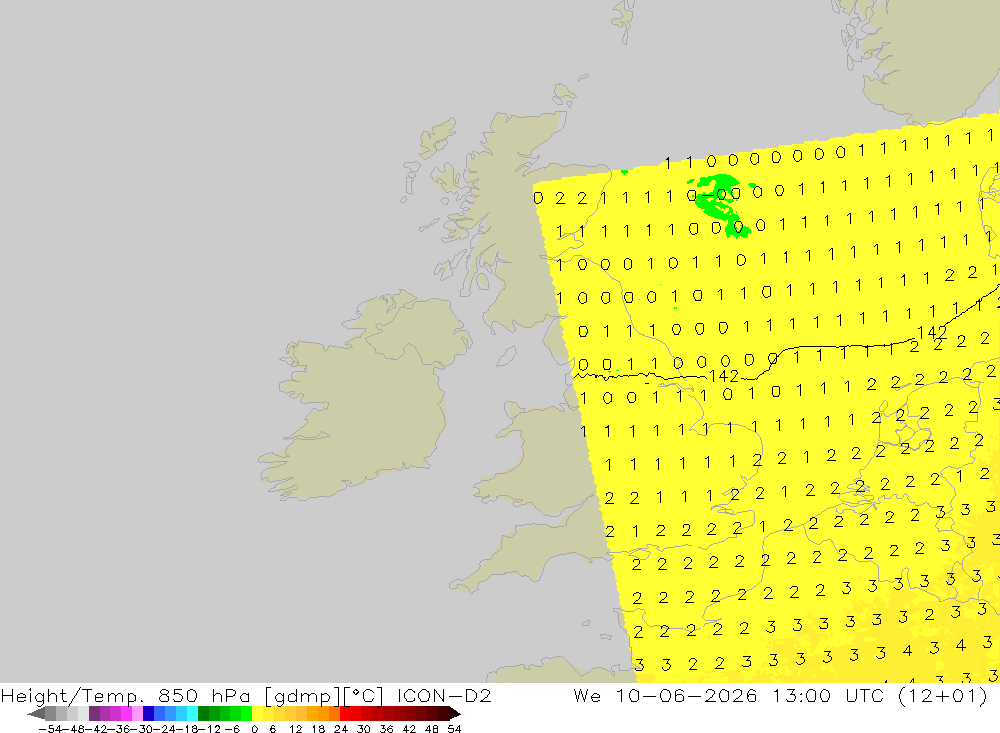1000x733 pixels.
Task: Pick the bright red legend swatch above 24
Action: 345,713
